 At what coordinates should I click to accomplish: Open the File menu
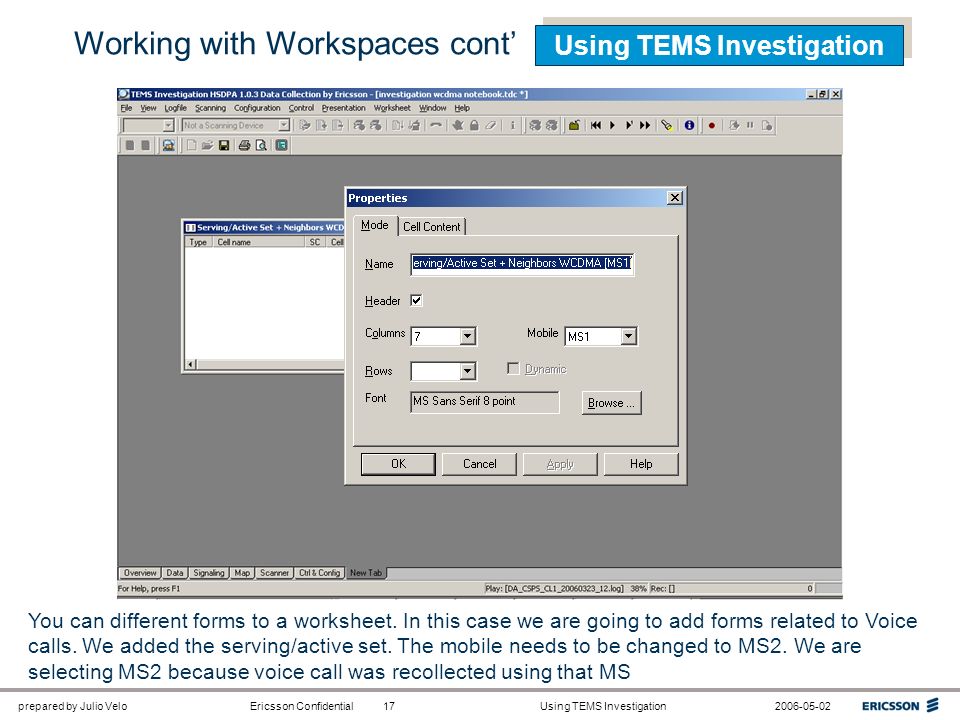(x=127, y=108)
